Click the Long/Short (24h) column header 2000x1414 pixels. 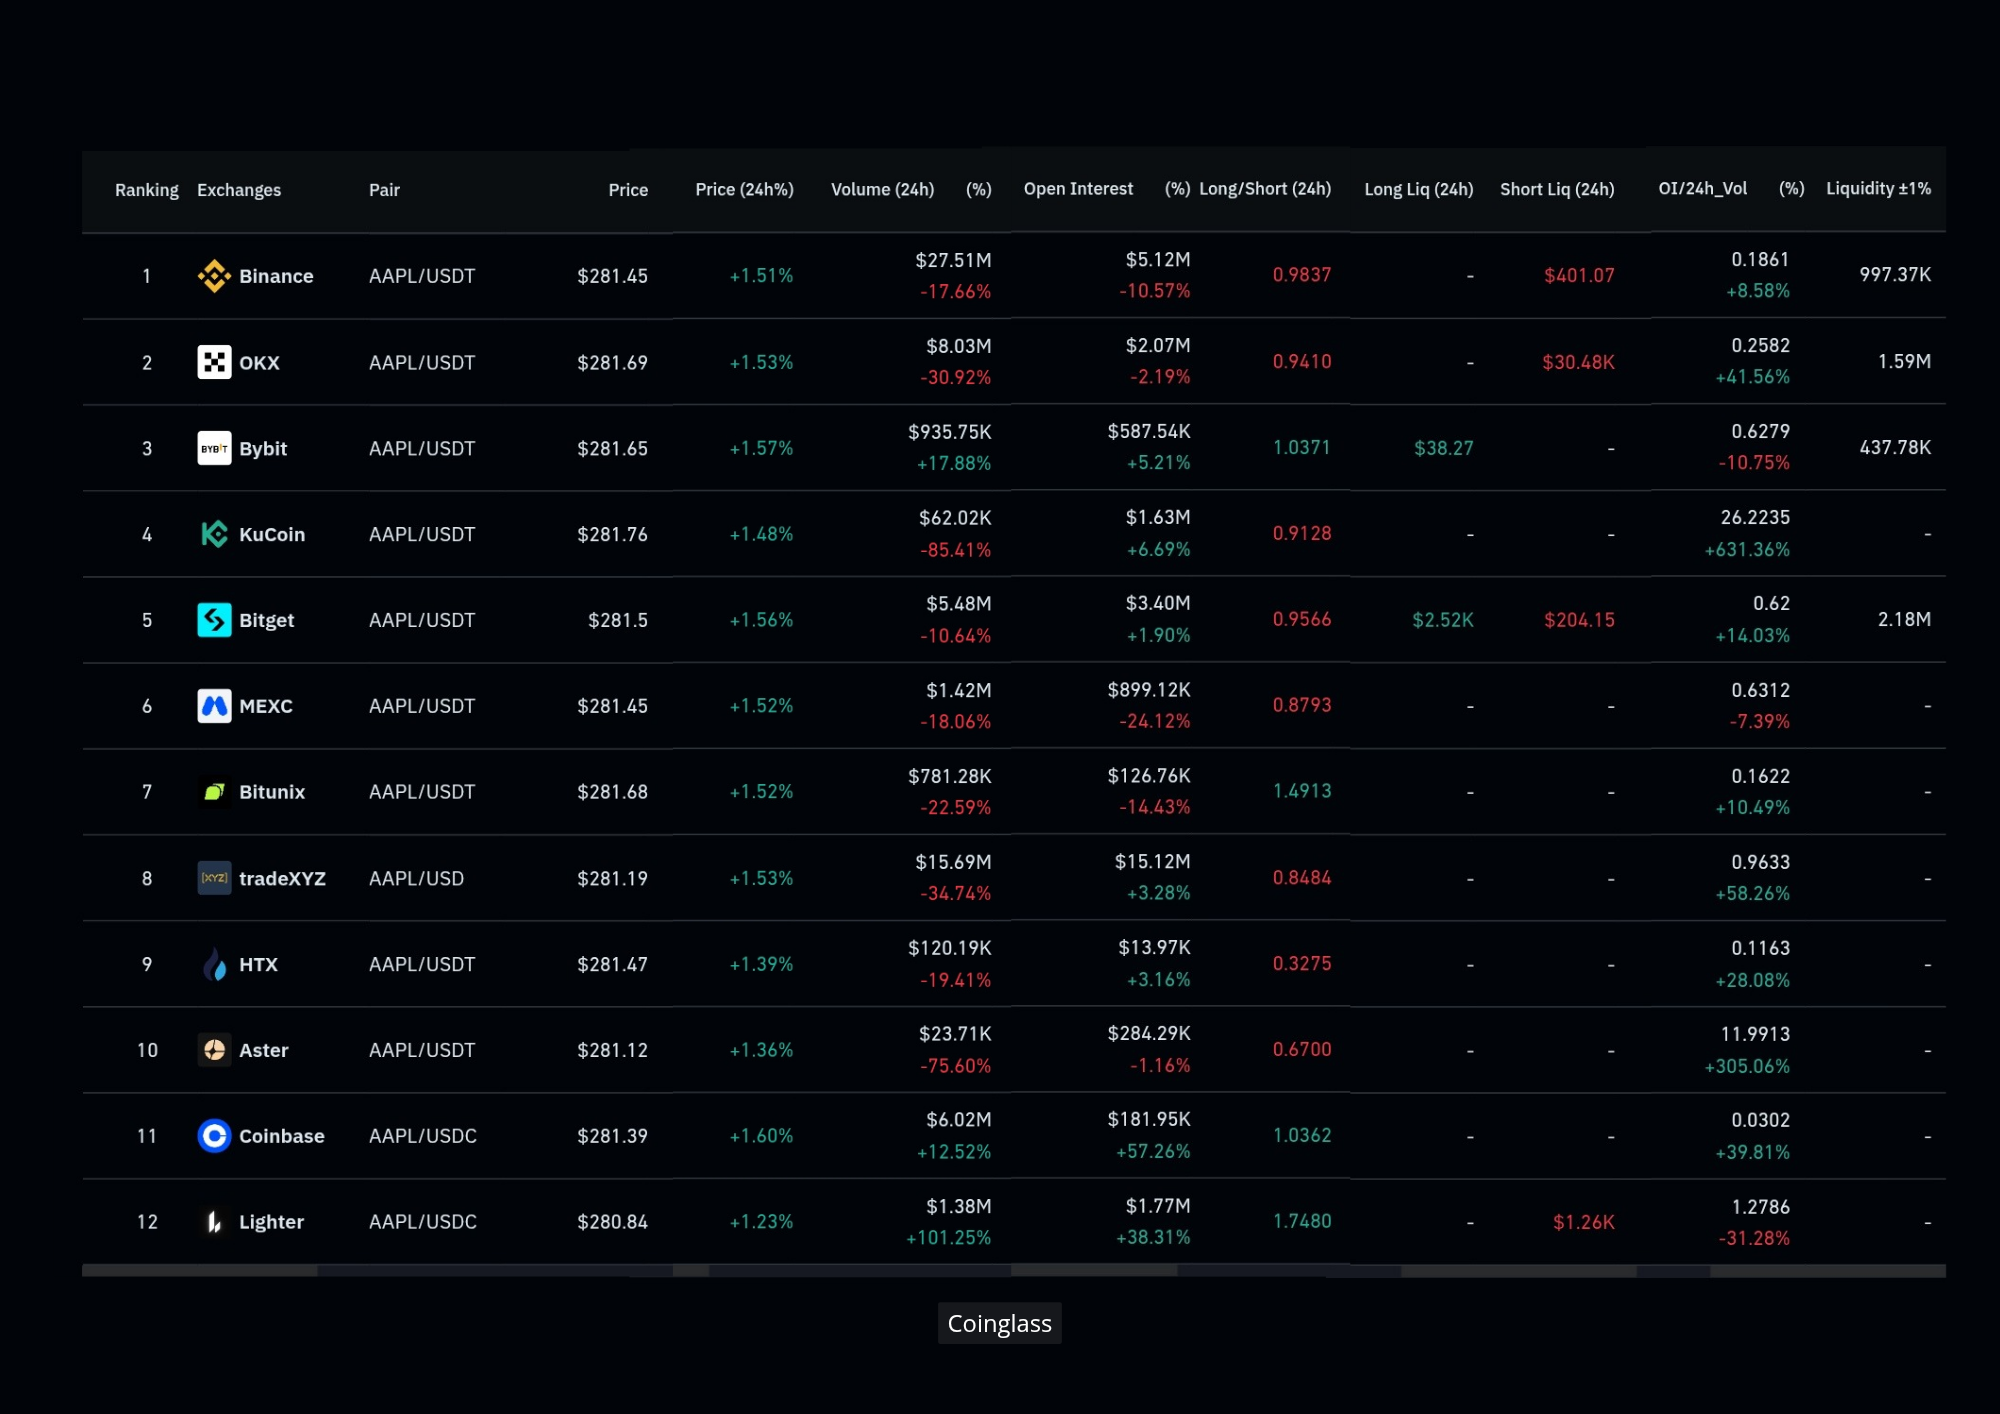tap(1265, 189)
